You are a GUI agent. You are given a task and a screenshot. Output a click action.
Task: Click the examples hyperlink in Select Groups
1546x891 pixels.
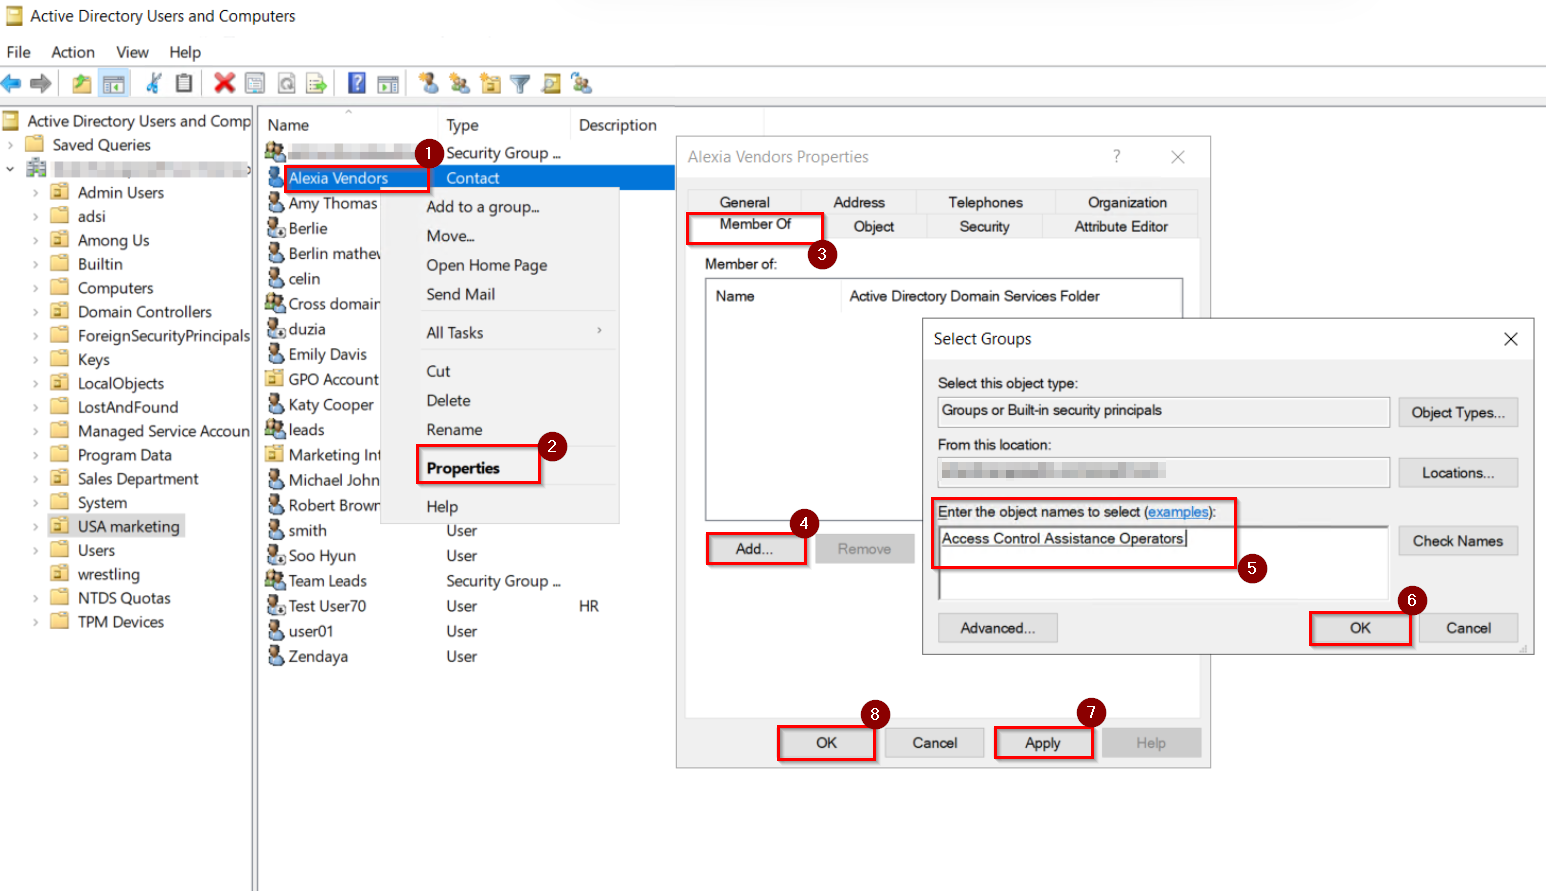pos(1180,512)
